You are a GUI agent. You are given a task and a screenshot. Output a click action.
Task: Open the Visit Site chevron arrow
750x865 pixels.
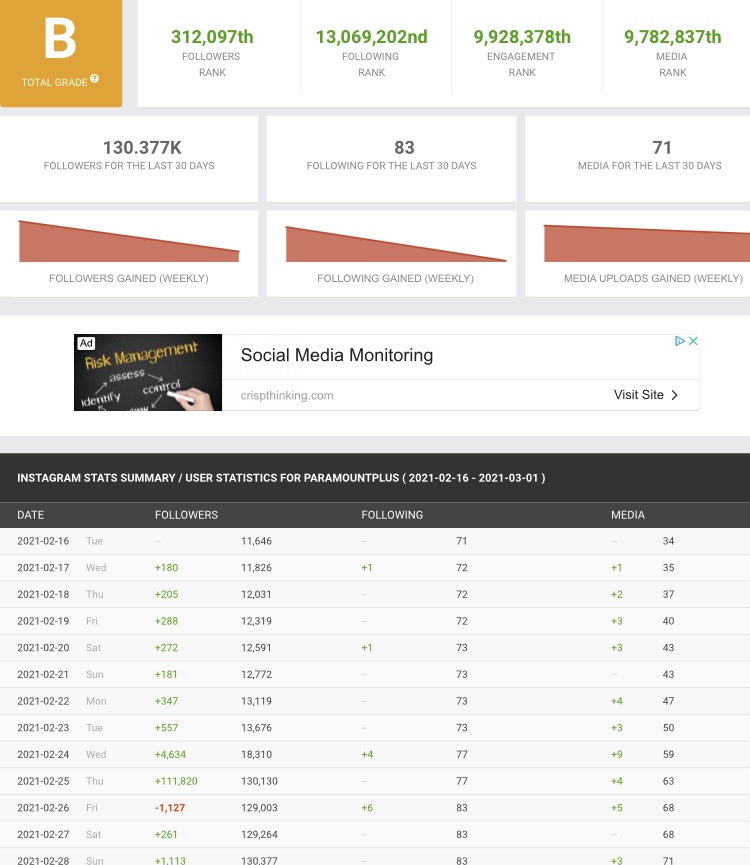pos(674,395)
